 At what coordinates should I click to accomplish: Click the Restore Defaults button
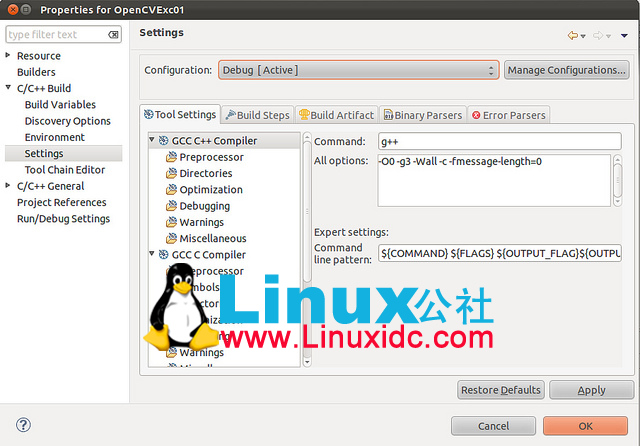click(x=501, y=390)
